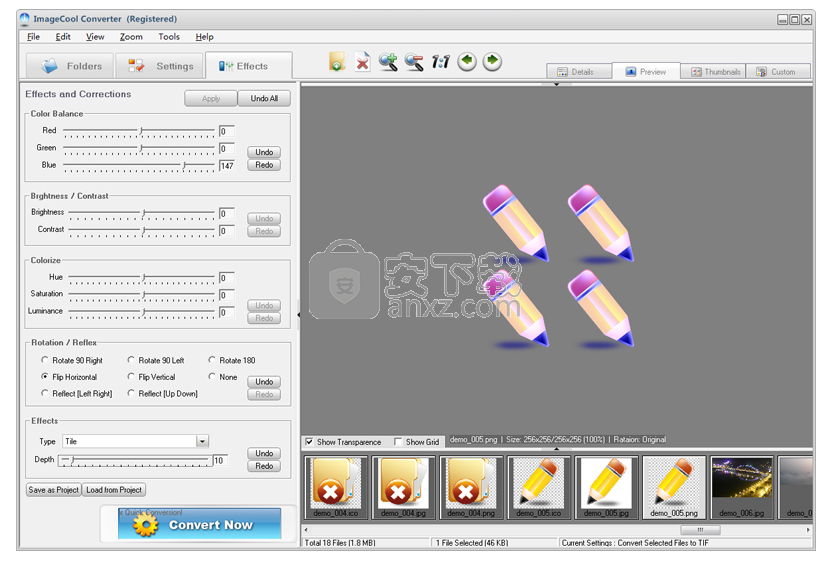Click the remove file red X icon
Image resolution: width=835 pixels, height=561 pixels.
(362, 62)
